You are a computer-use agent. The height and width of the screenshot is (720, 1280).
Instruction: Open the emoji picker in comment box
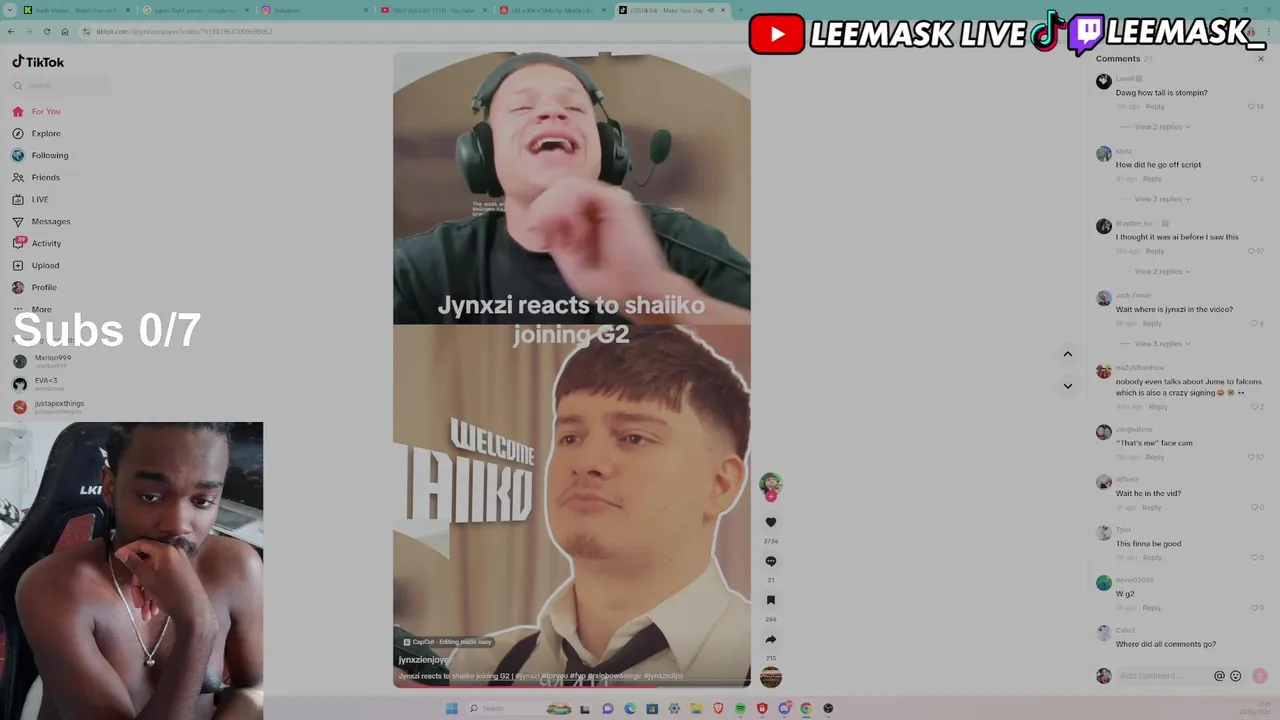click(x=1236, y=676)
